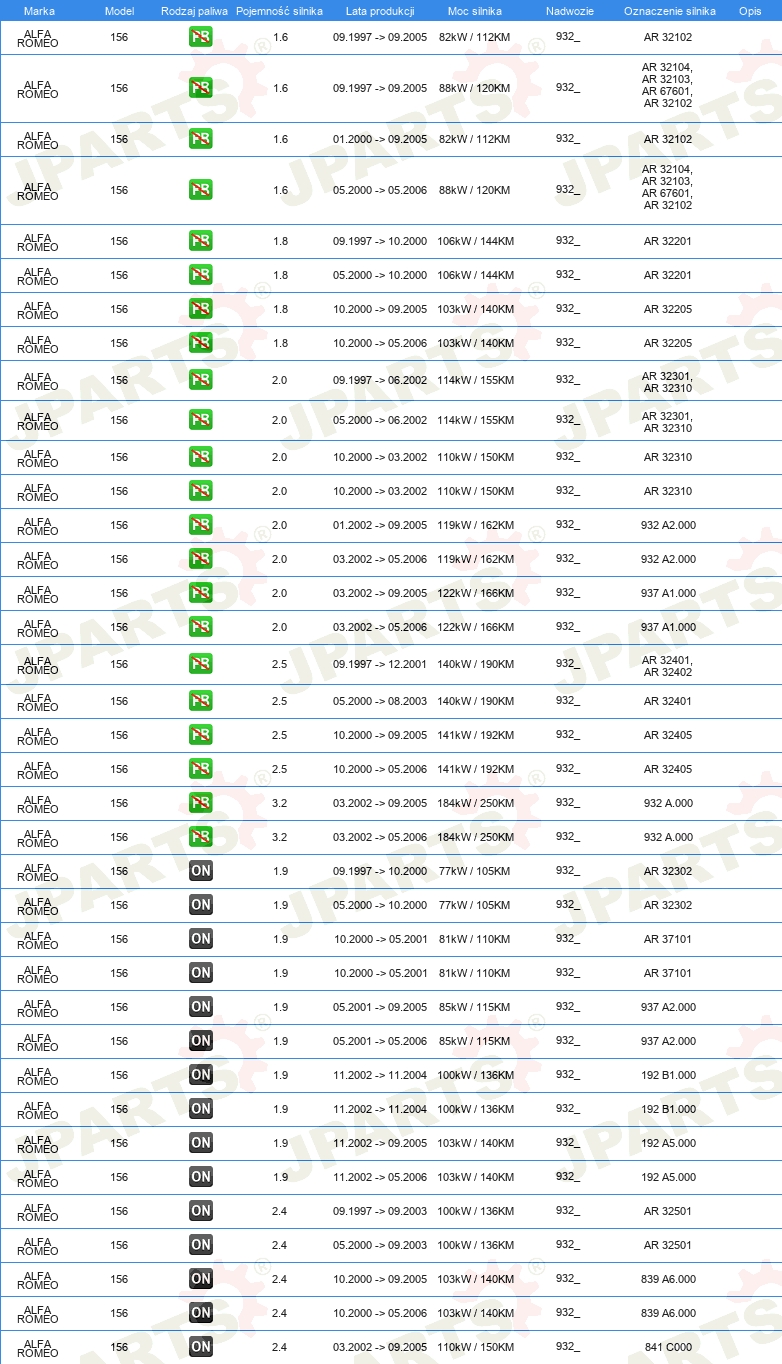Click date range 05.2000 -> 09.2003
This screenshot has height=1364, width=782.
pos(380,1245)
